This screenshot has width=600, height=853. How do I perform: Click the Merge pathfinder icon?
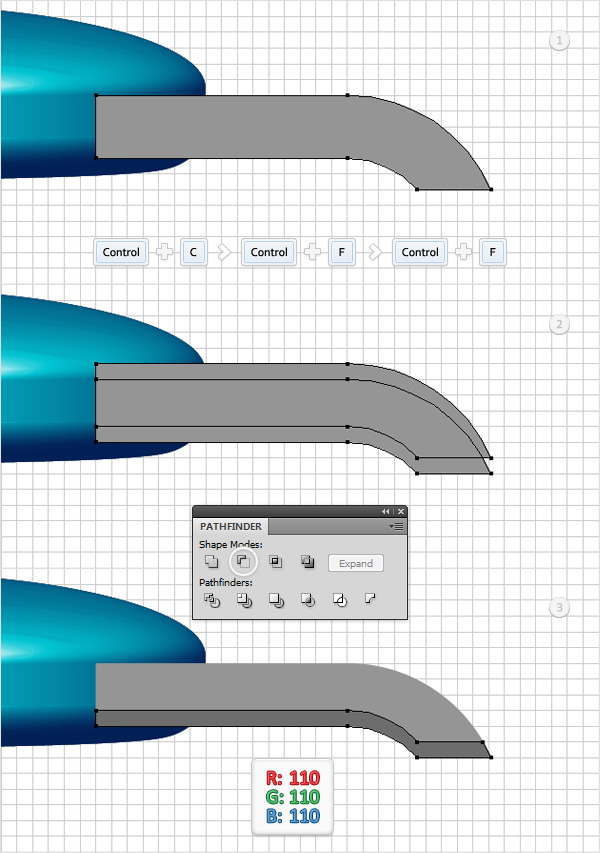coord(276,600)
